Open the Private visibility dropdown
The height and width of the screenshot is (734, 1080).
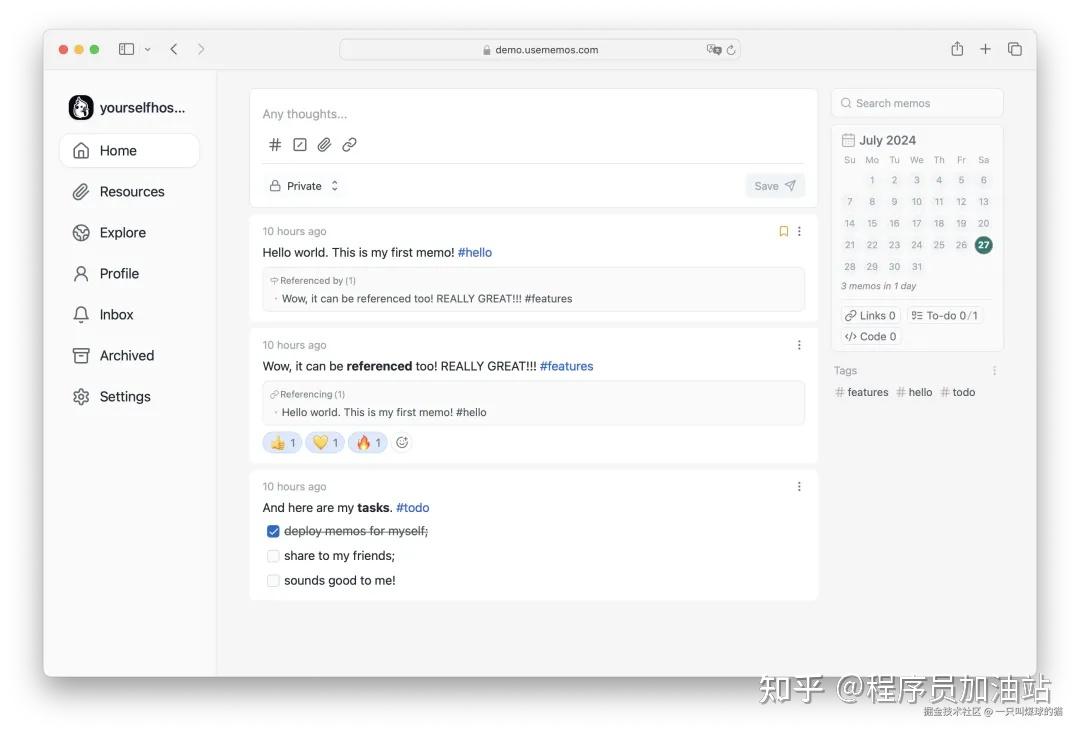click(x=304, y=186)
